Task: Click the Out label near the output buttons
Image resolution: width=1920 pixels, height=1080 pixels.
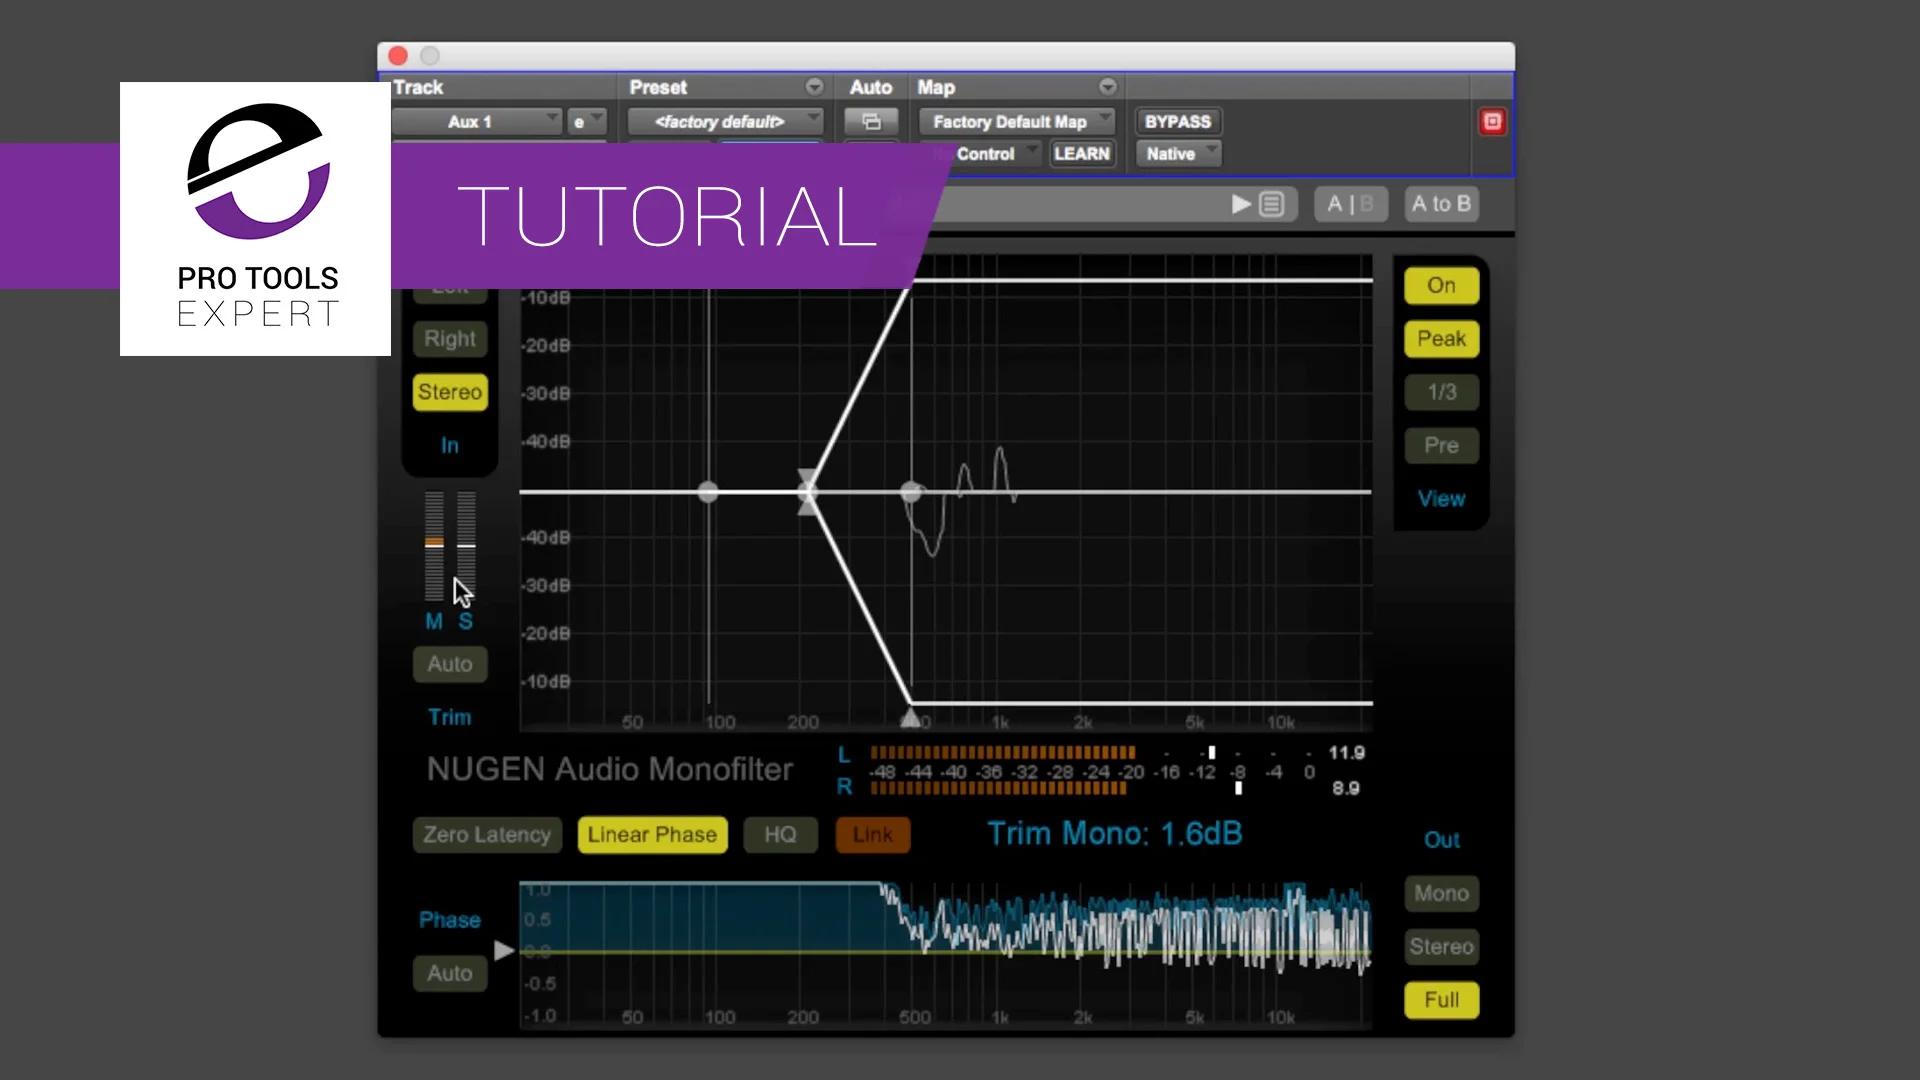Action: click(1441, 839)
